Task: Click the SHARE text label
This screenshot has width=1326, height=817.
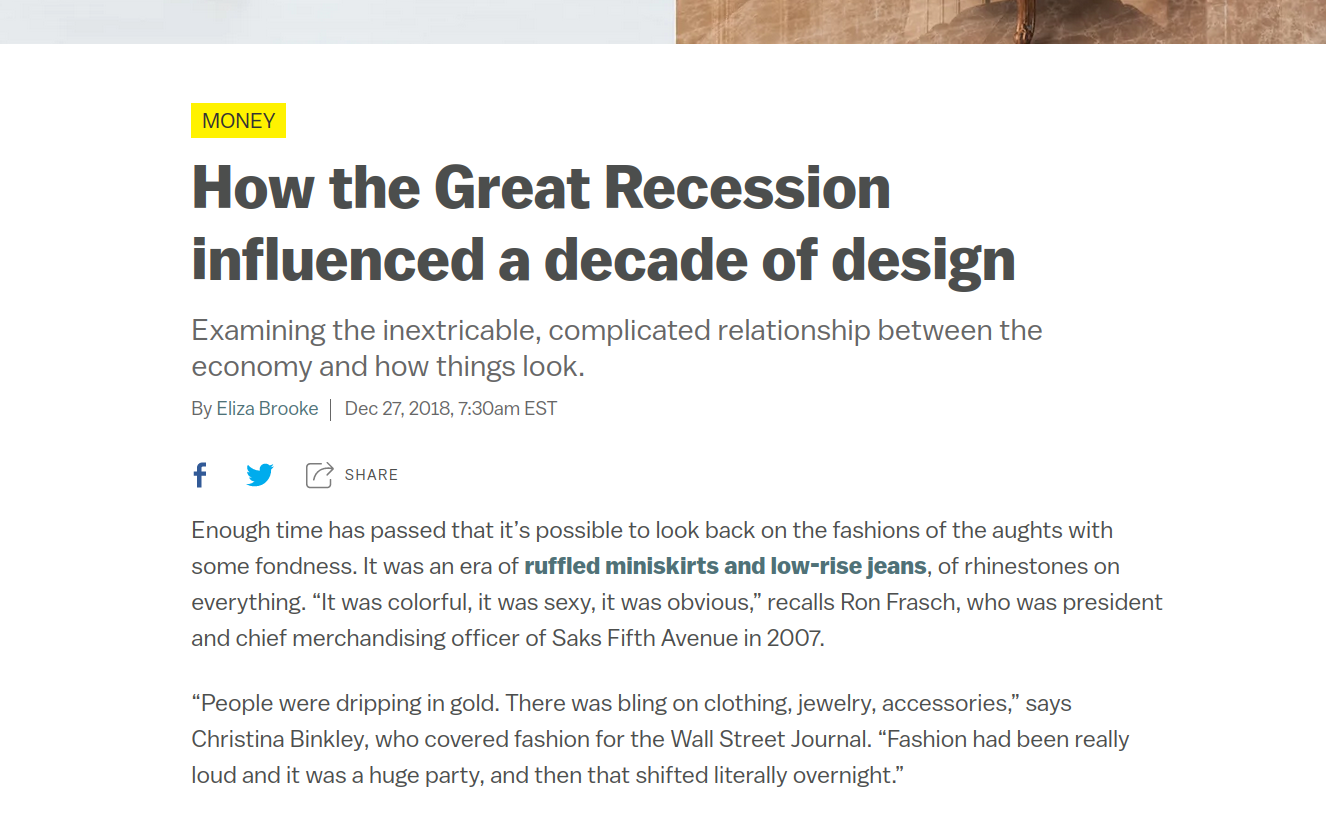Action: (371, 475)
